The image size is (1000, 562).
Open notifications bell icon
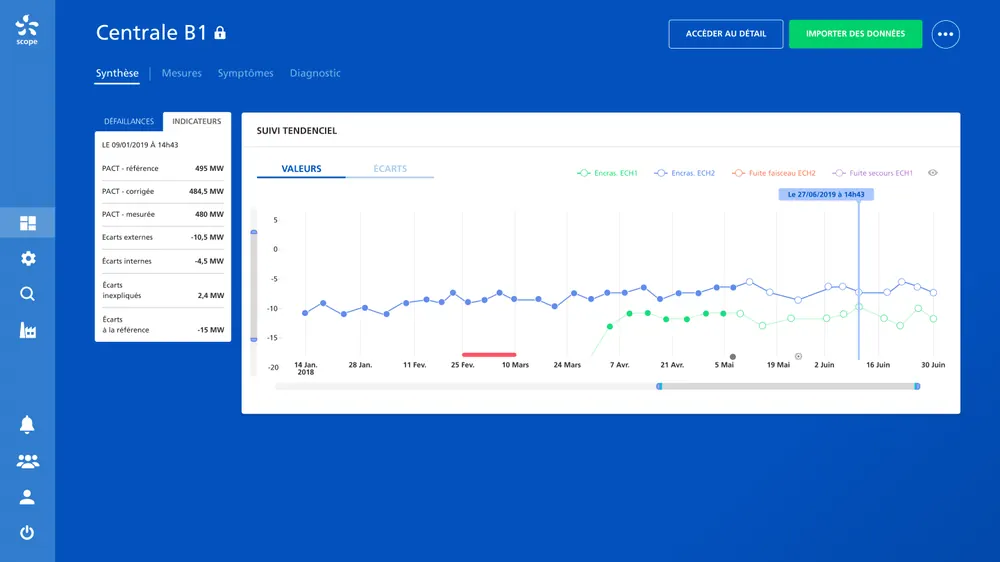click(27, 424)
